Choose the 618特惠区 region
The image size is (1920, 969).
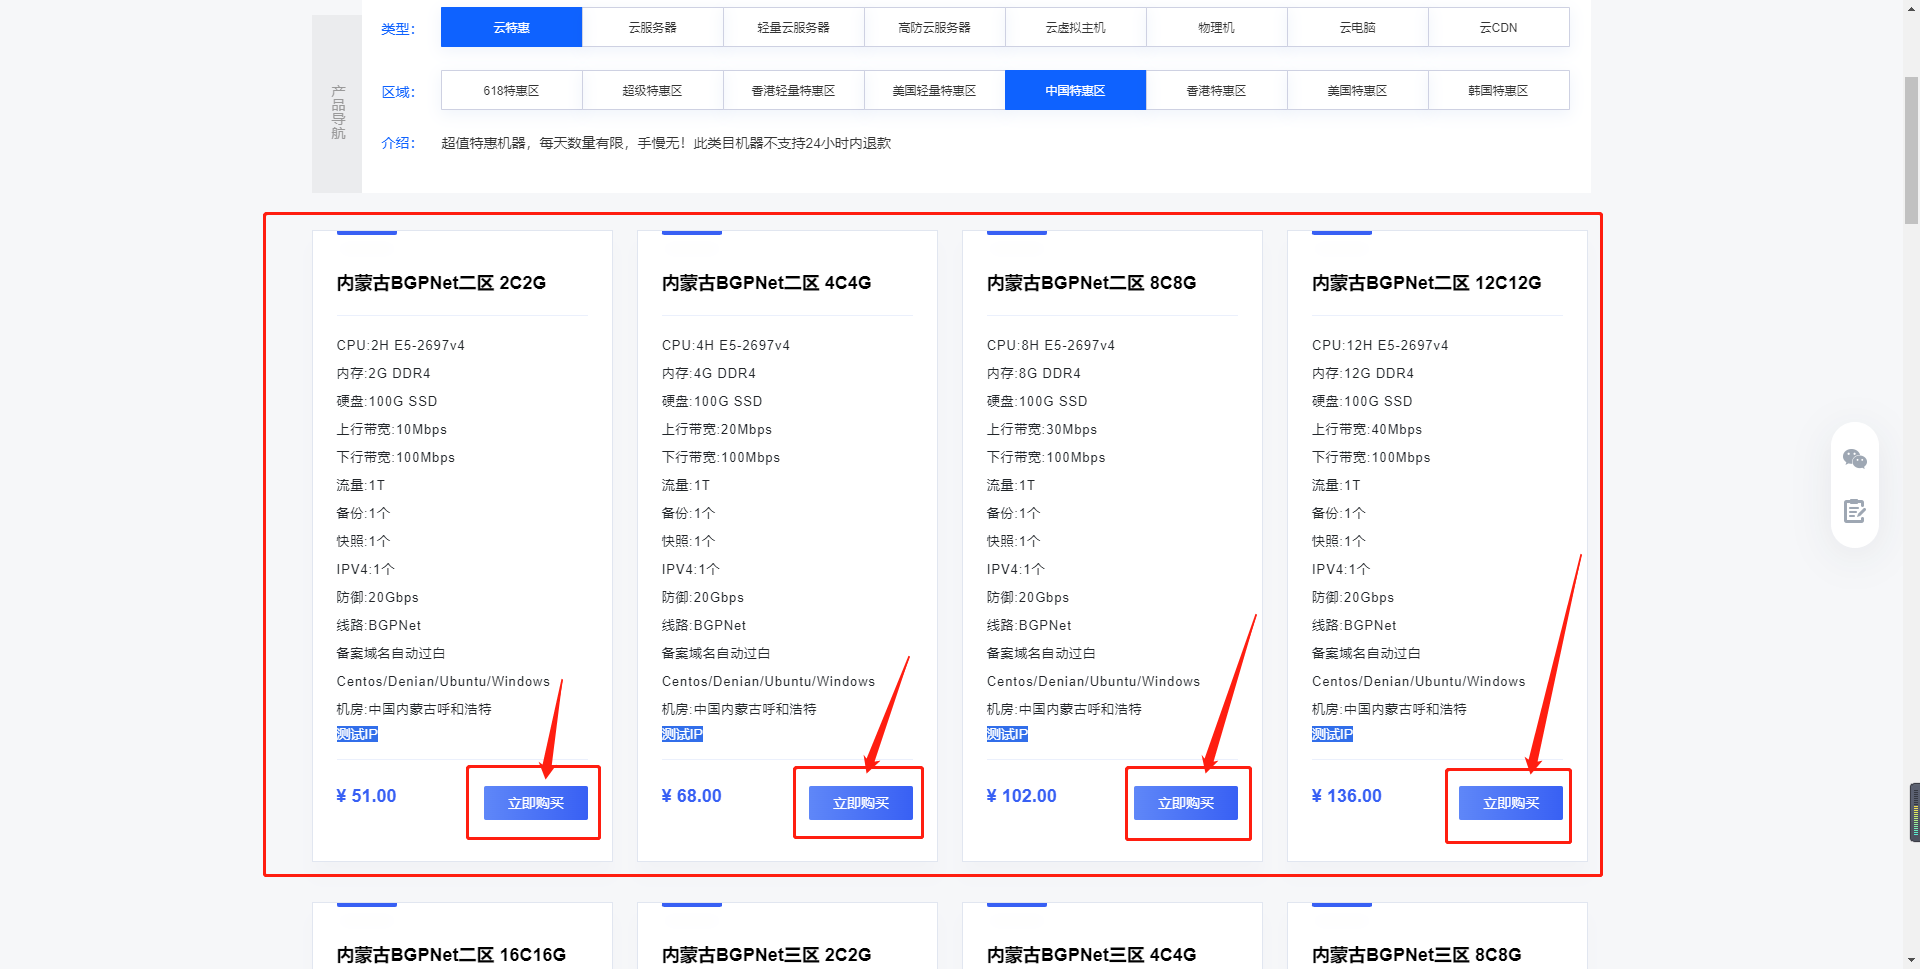511,90
